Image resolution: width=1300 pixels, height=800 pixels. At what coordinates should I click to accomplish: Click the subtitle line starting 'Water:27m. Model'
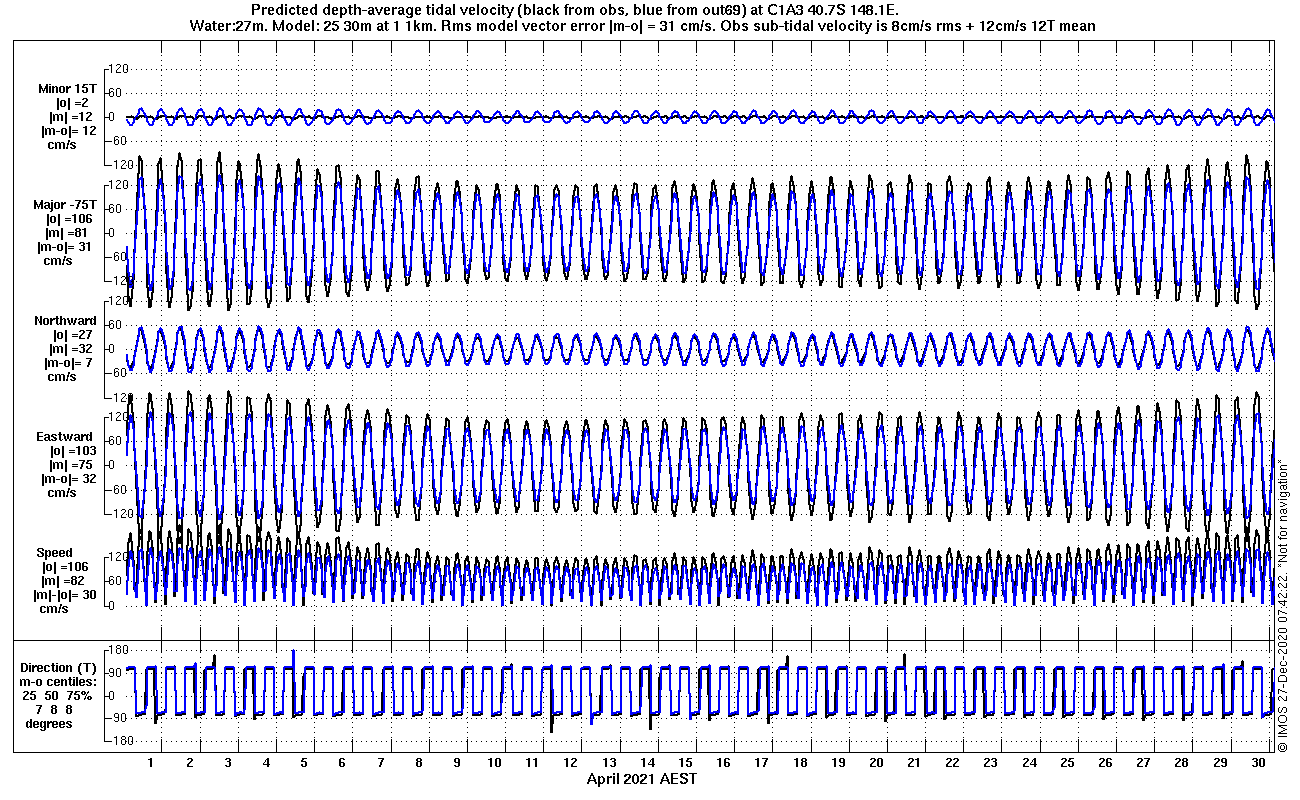point(641,25)
